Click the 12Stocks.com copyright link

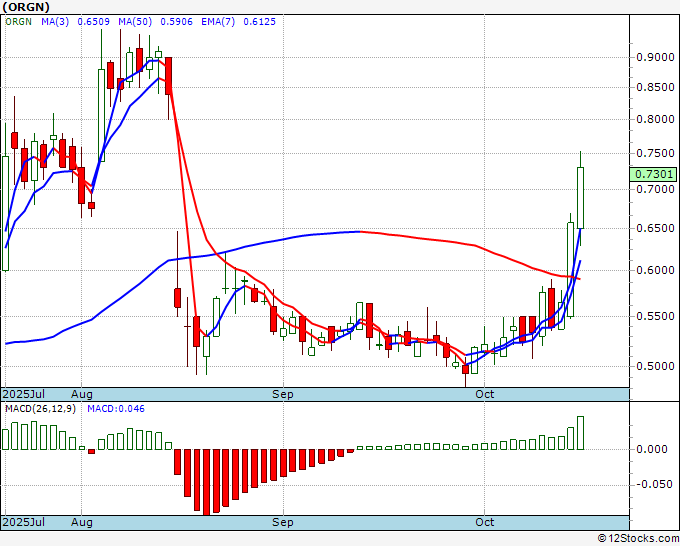(638, 539)
